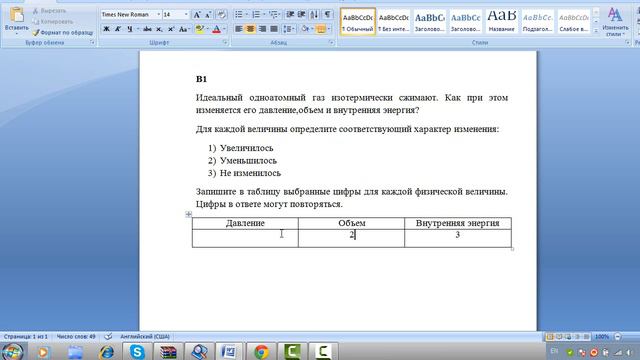Open the Font group dialog launcher
The width and height of the screenshot is (640, 360).
(x=225, y=42)
